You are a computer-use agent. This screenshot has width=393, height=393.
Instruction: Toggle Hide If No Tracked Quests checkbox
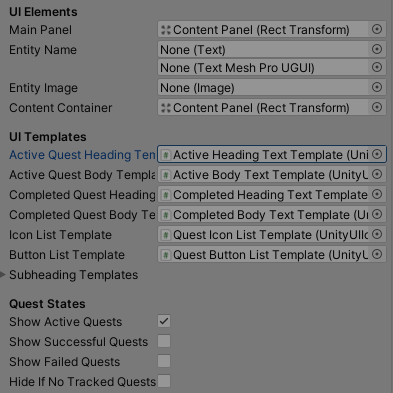click(164, 381)
